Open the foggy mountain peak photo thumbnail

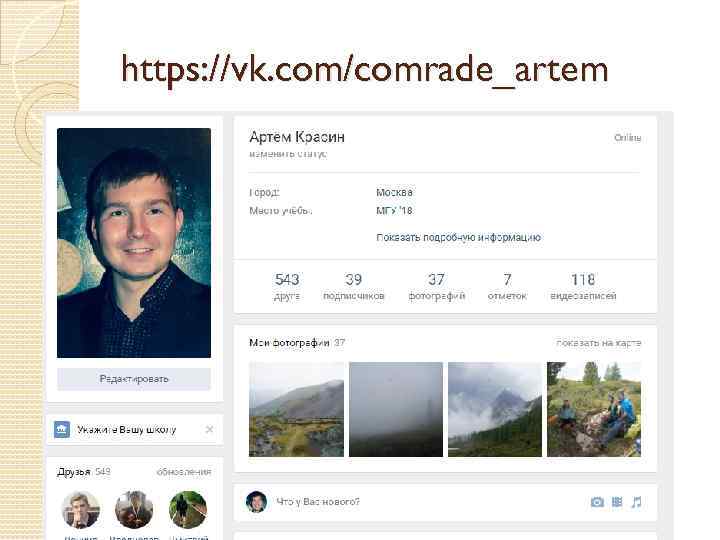click(495, 409)
